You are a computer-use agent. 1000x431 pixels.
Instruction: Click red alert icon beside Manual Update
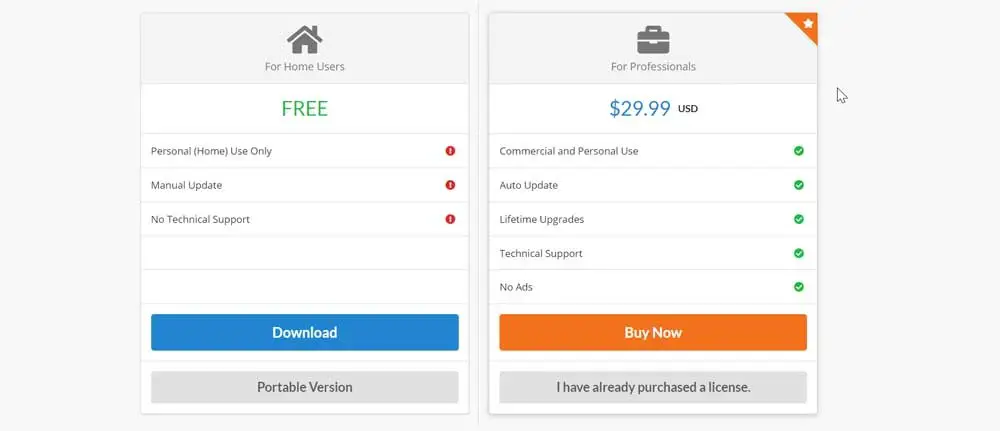(450, 185)
